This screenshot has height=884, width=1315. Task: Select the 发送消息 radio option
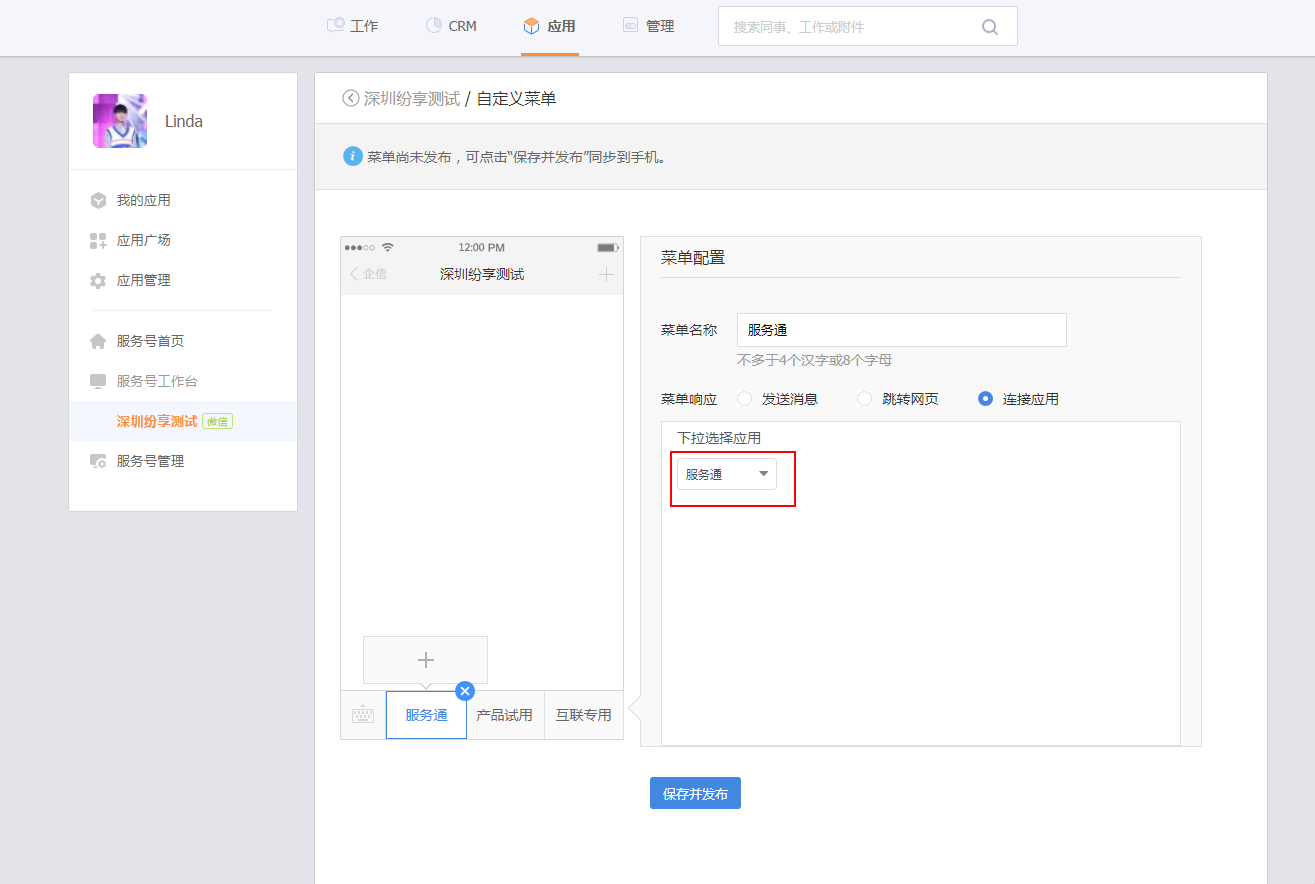(x=745, y=399)
